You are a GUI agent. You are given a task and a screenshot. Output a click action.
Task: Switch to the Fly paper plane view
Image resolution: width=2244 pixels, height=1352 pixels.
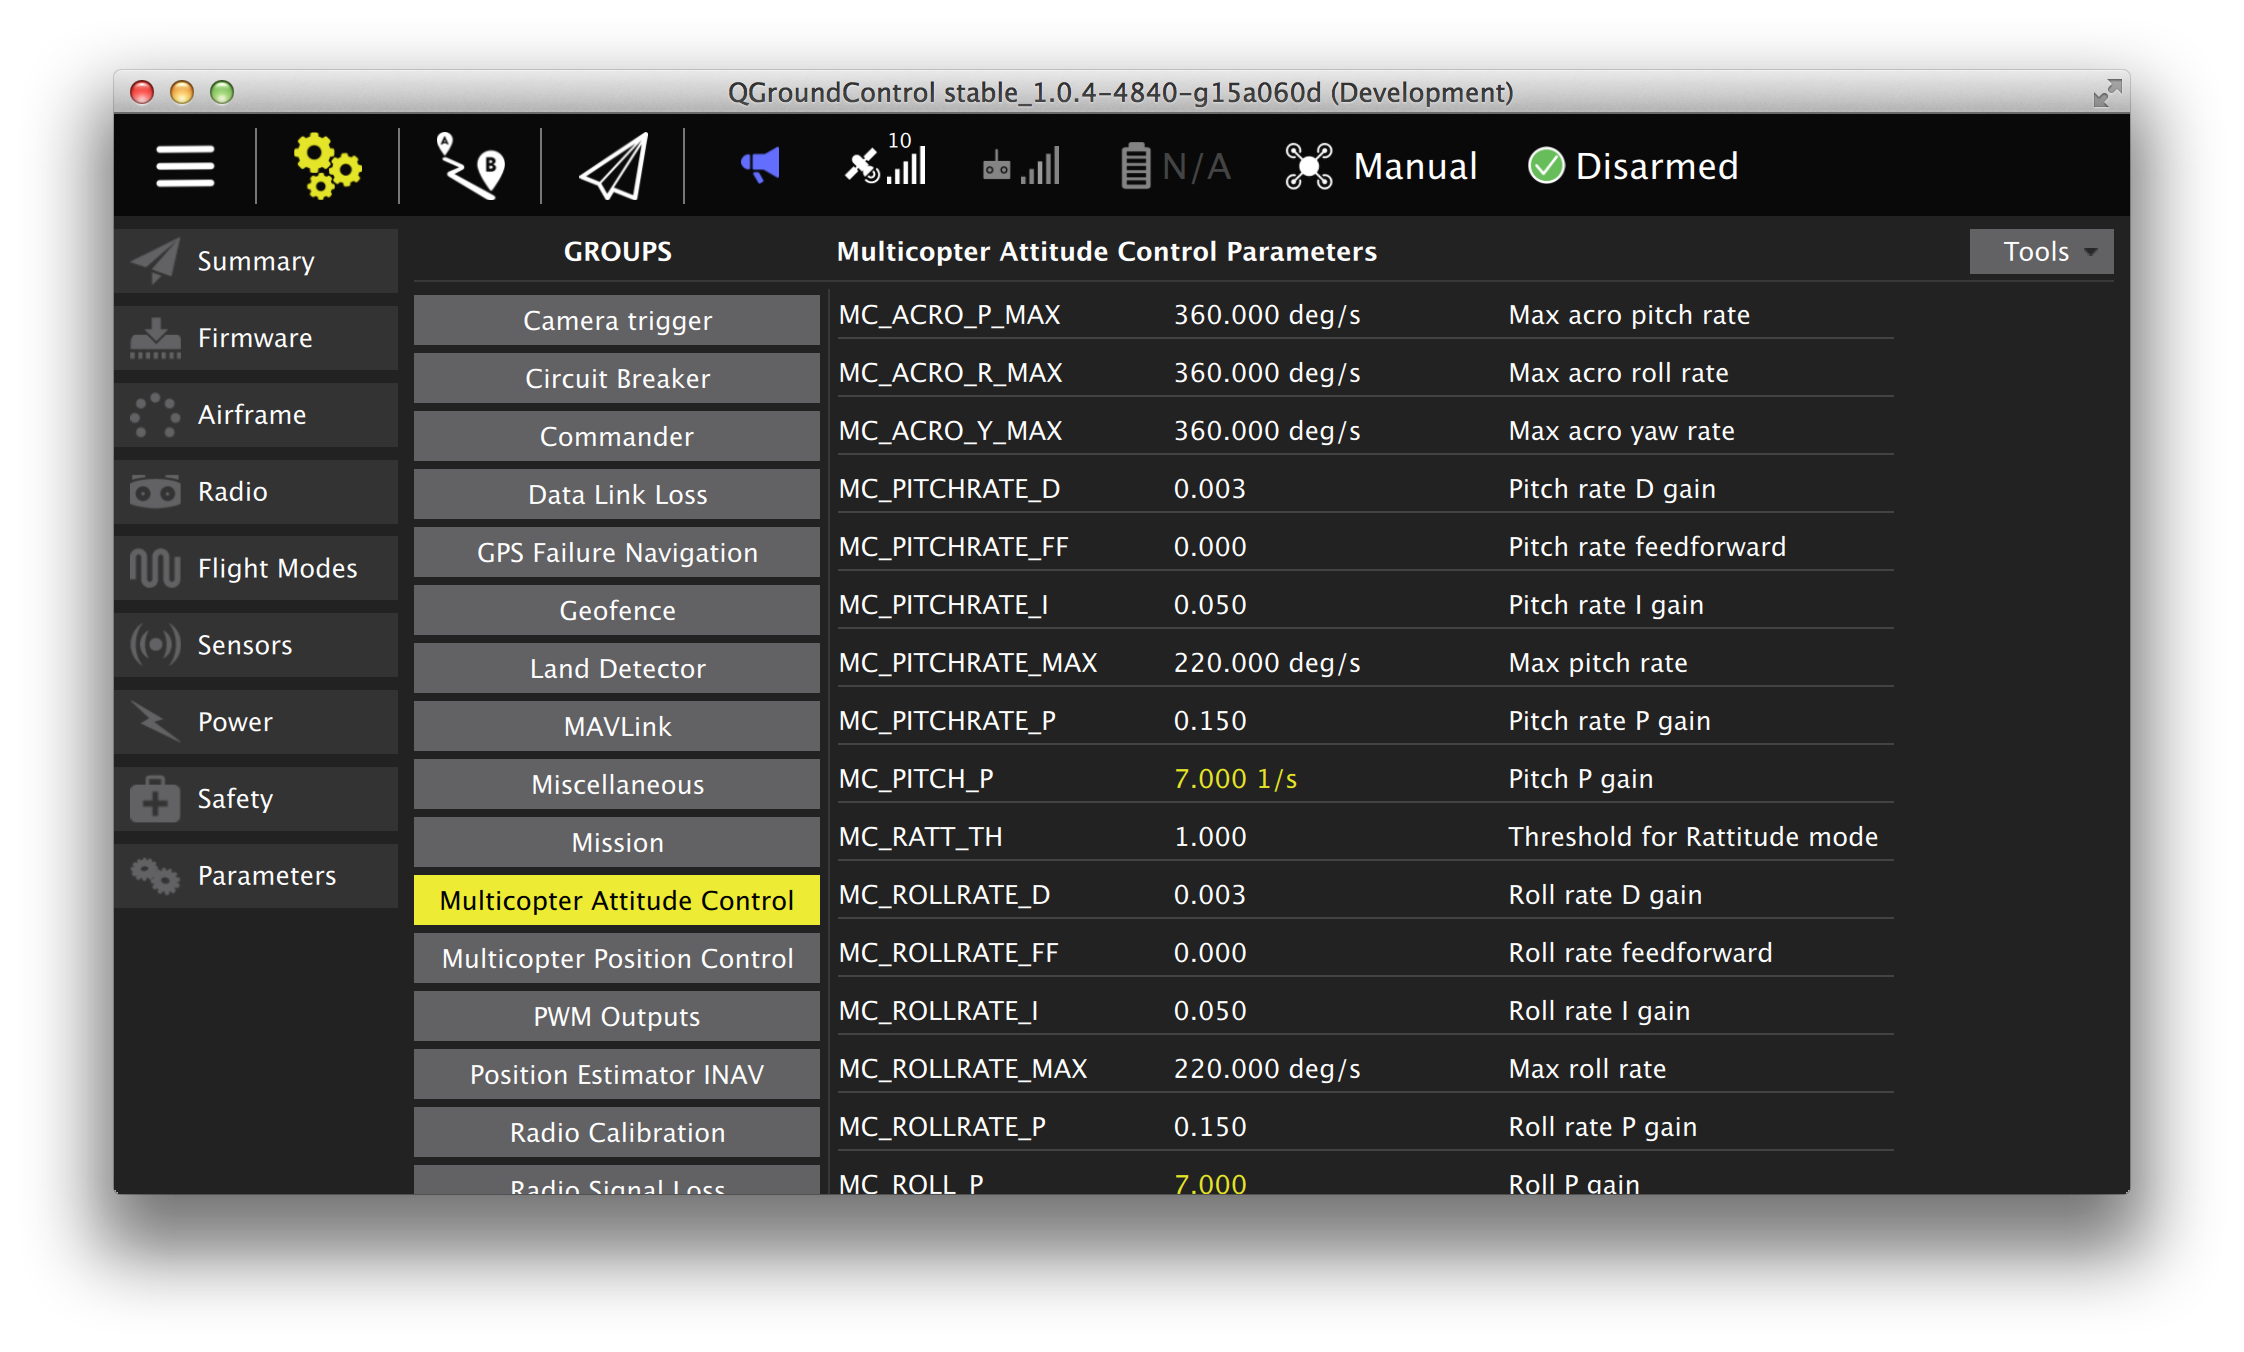[613, 166]
